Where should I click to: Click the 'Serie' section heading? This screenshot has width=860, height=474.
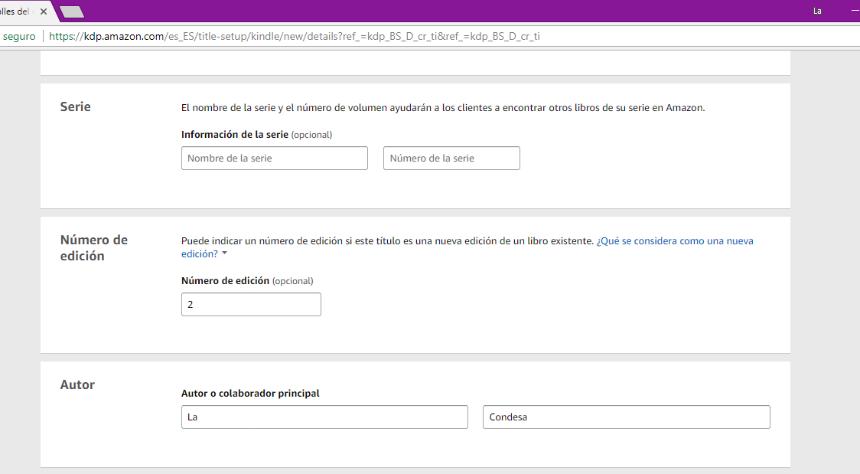(x=75, y=106)
